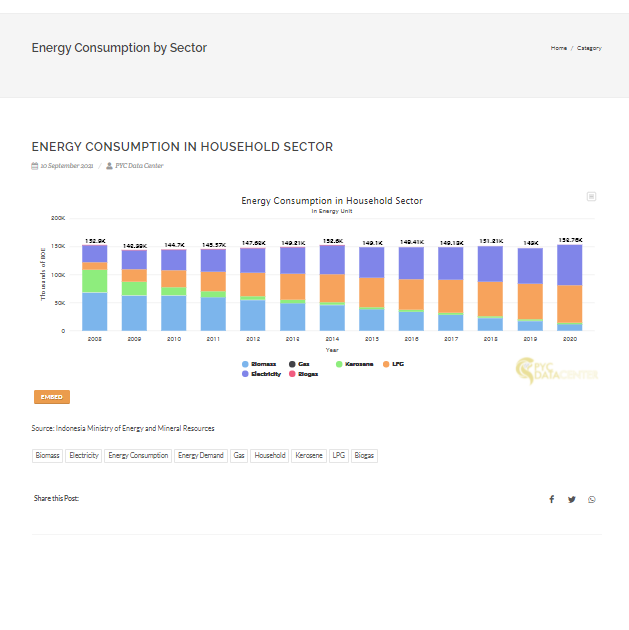Screen dimensions: 629x630
Task: Toggle Biomass series in chart legend
Action: [259, 364]
